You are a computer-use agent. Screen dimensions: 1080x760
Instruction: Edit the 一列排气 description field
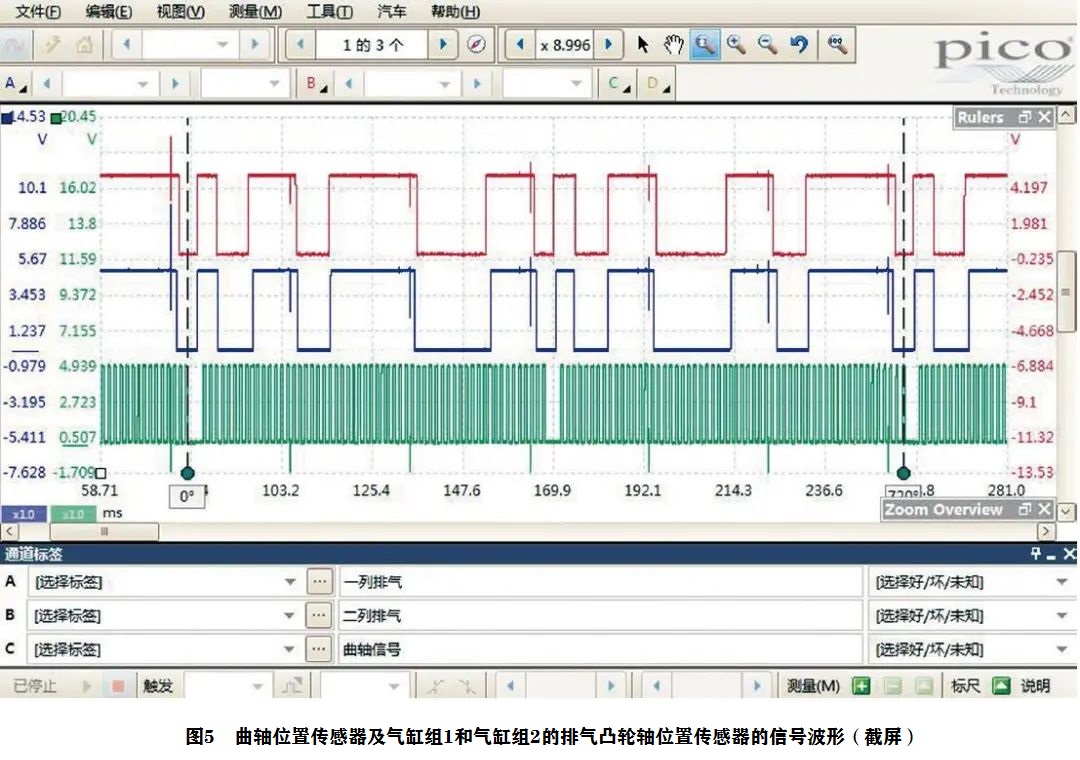coord(600,582)
